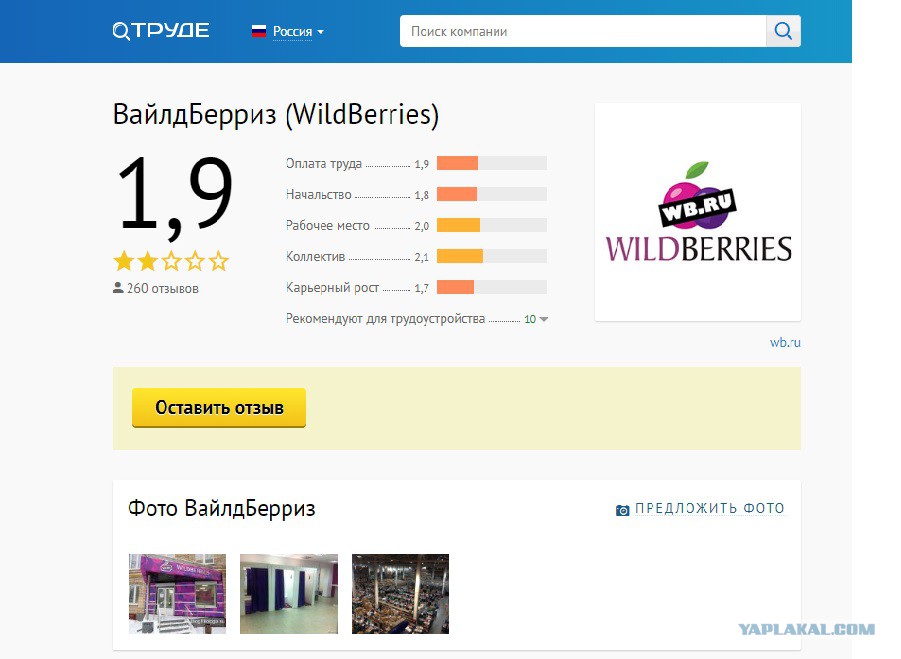Click the Карьерный рост rating bar
The width and height of the screenshot is (901, 659).
tap(491, 287)
